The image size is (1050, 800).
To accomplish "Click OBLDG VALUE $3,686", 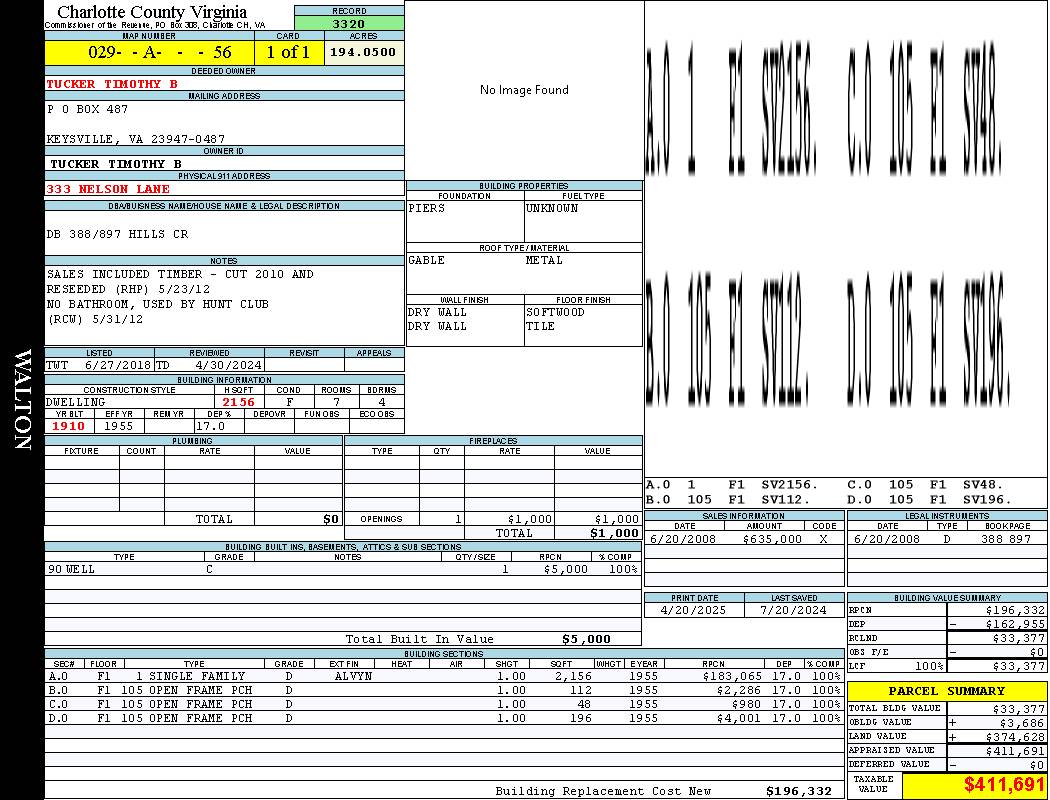I will tap(1022, 723).
